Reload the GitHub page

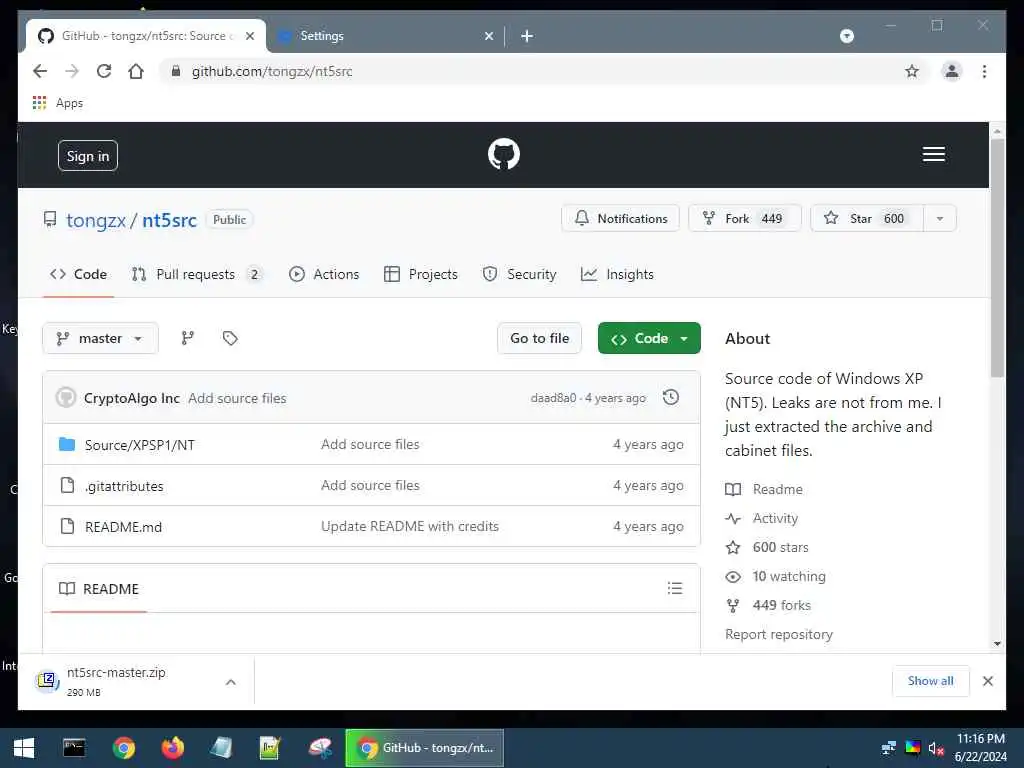pyautogui.click(x=104, y=71)
